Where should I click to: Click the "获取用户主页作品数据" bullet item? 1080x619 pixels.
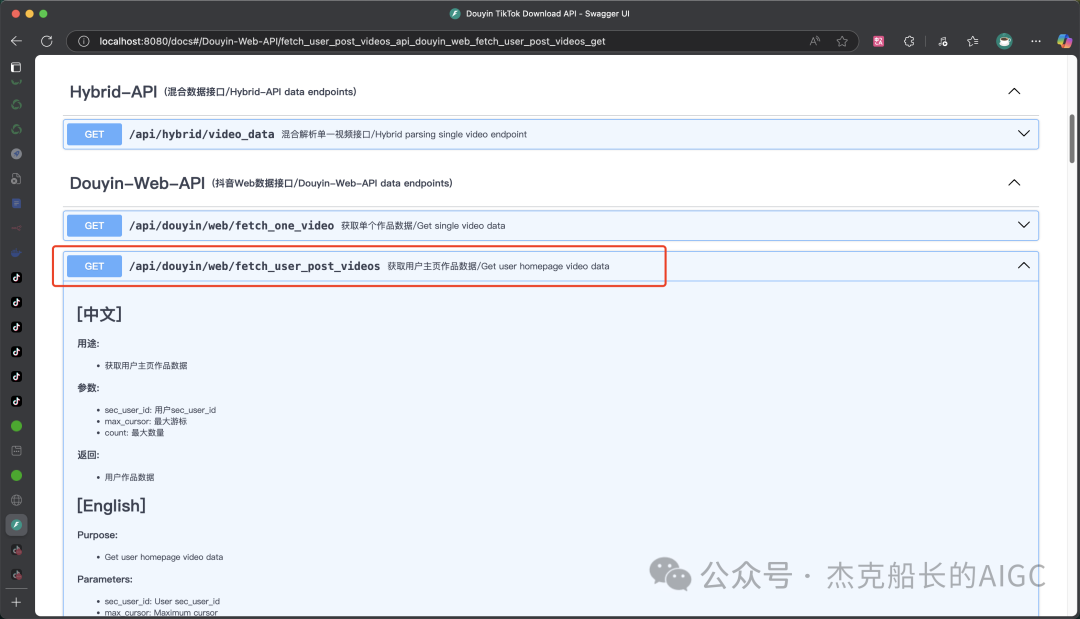[146, 366]
